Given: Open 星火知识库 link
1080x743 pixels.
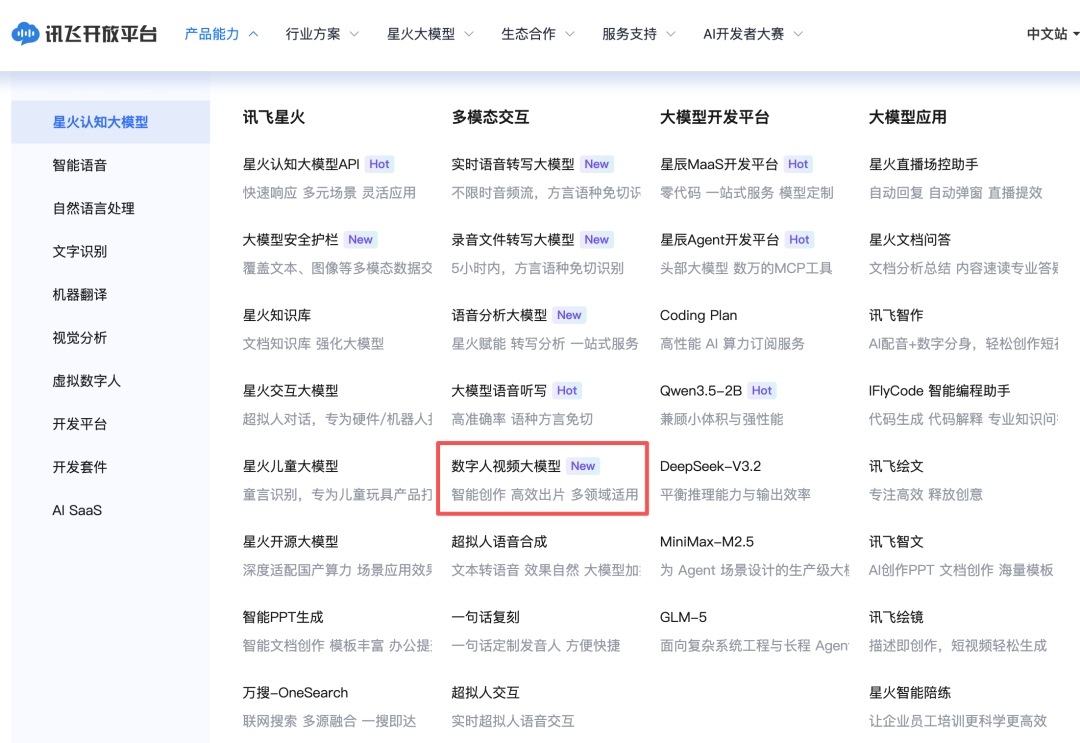Looking at the screenshot, I should click(276, 315).
